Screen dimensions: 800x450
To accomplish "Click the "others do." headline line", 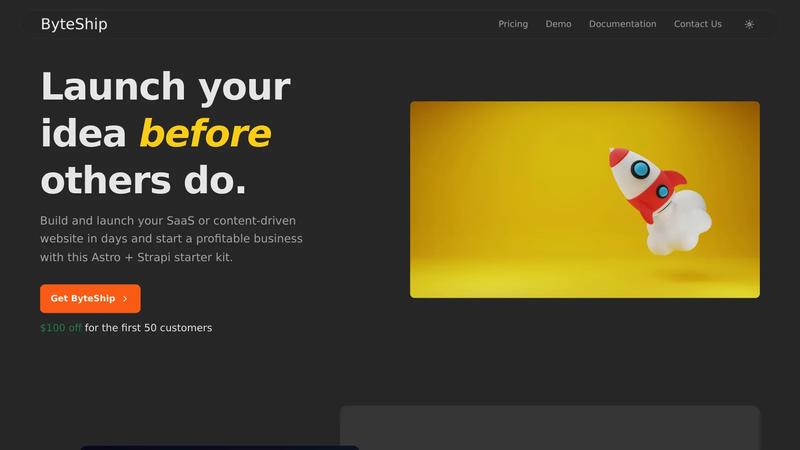I will (x=143, y=181).
